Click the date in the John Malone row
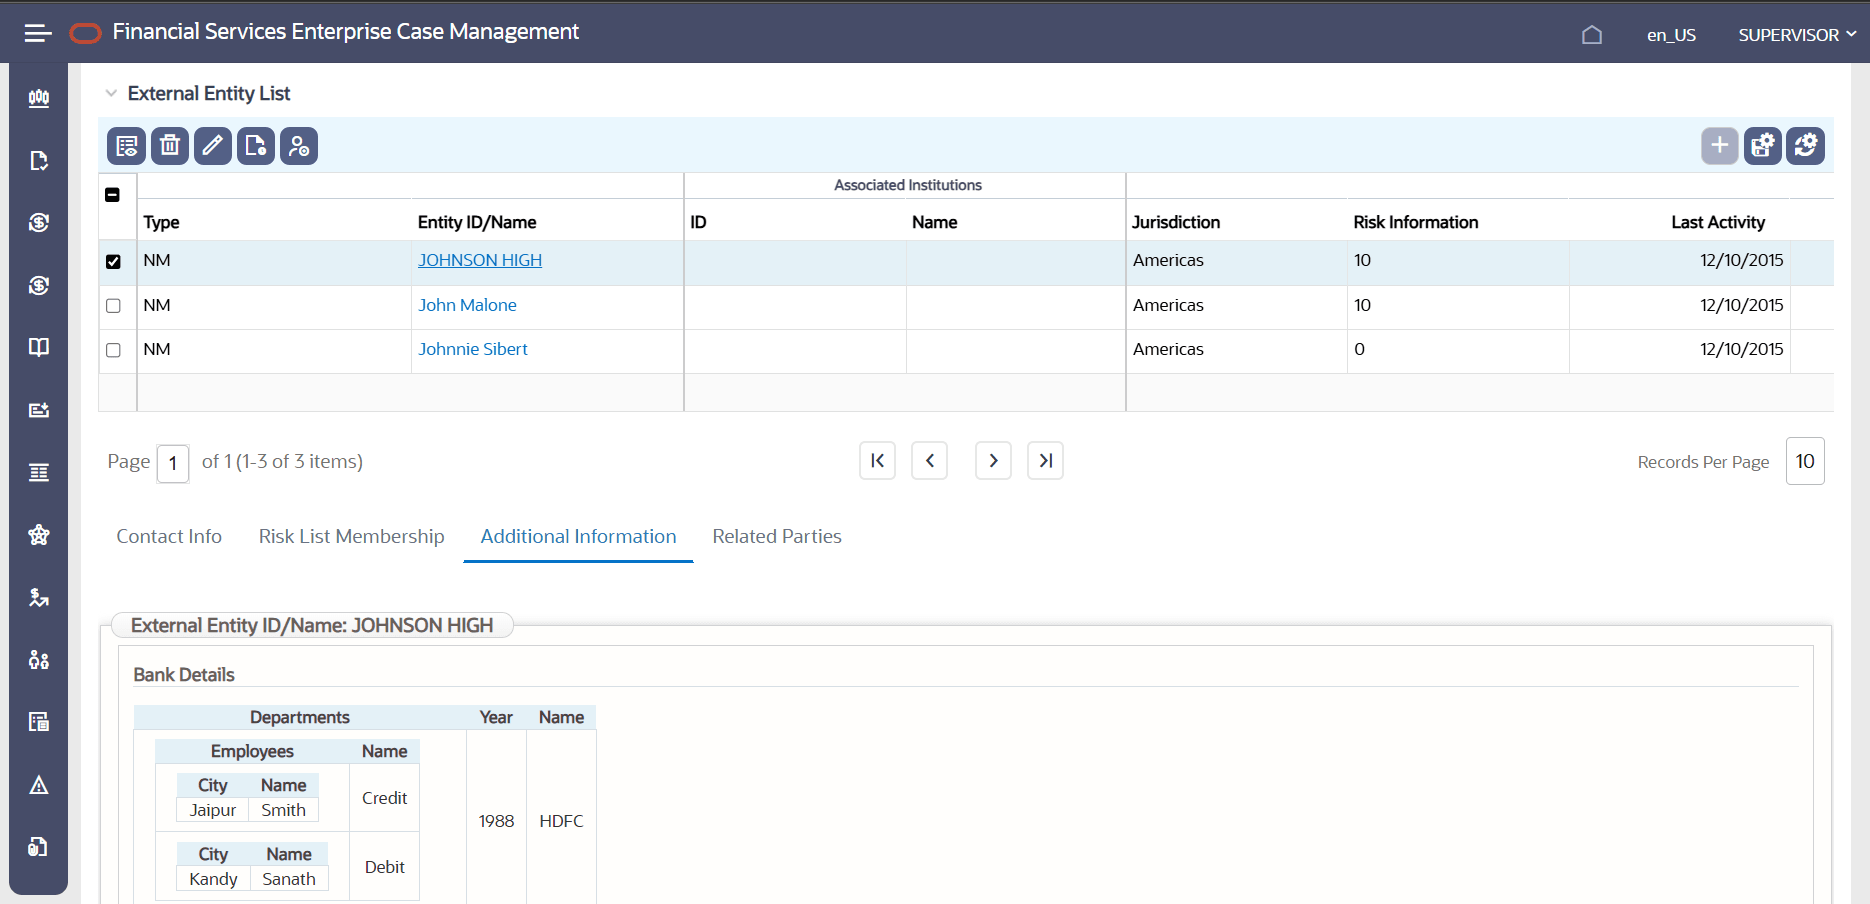The image size is (1870, 904). (x=1742, y=305)
